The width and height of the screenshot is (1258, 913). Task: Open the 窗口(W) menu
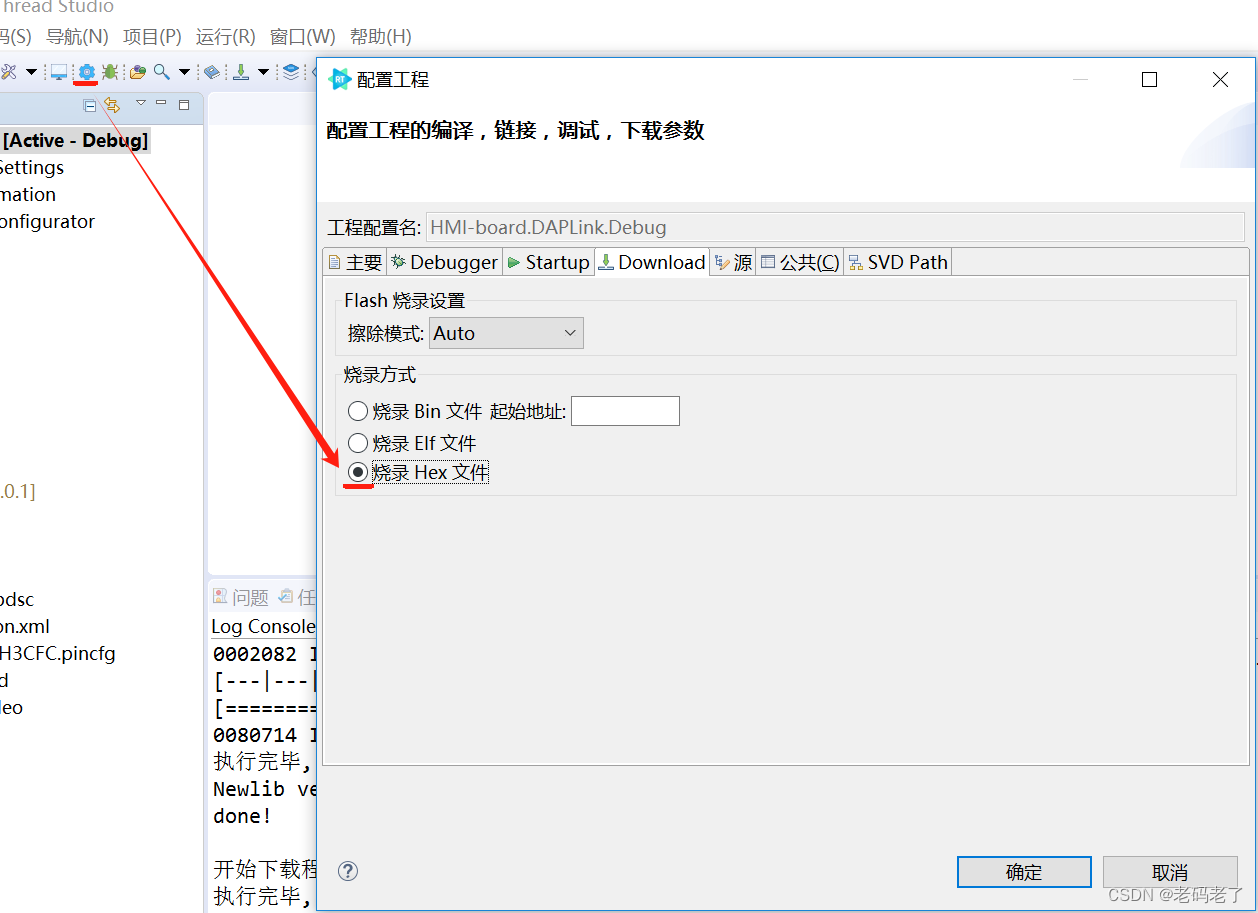pos(301,37)
